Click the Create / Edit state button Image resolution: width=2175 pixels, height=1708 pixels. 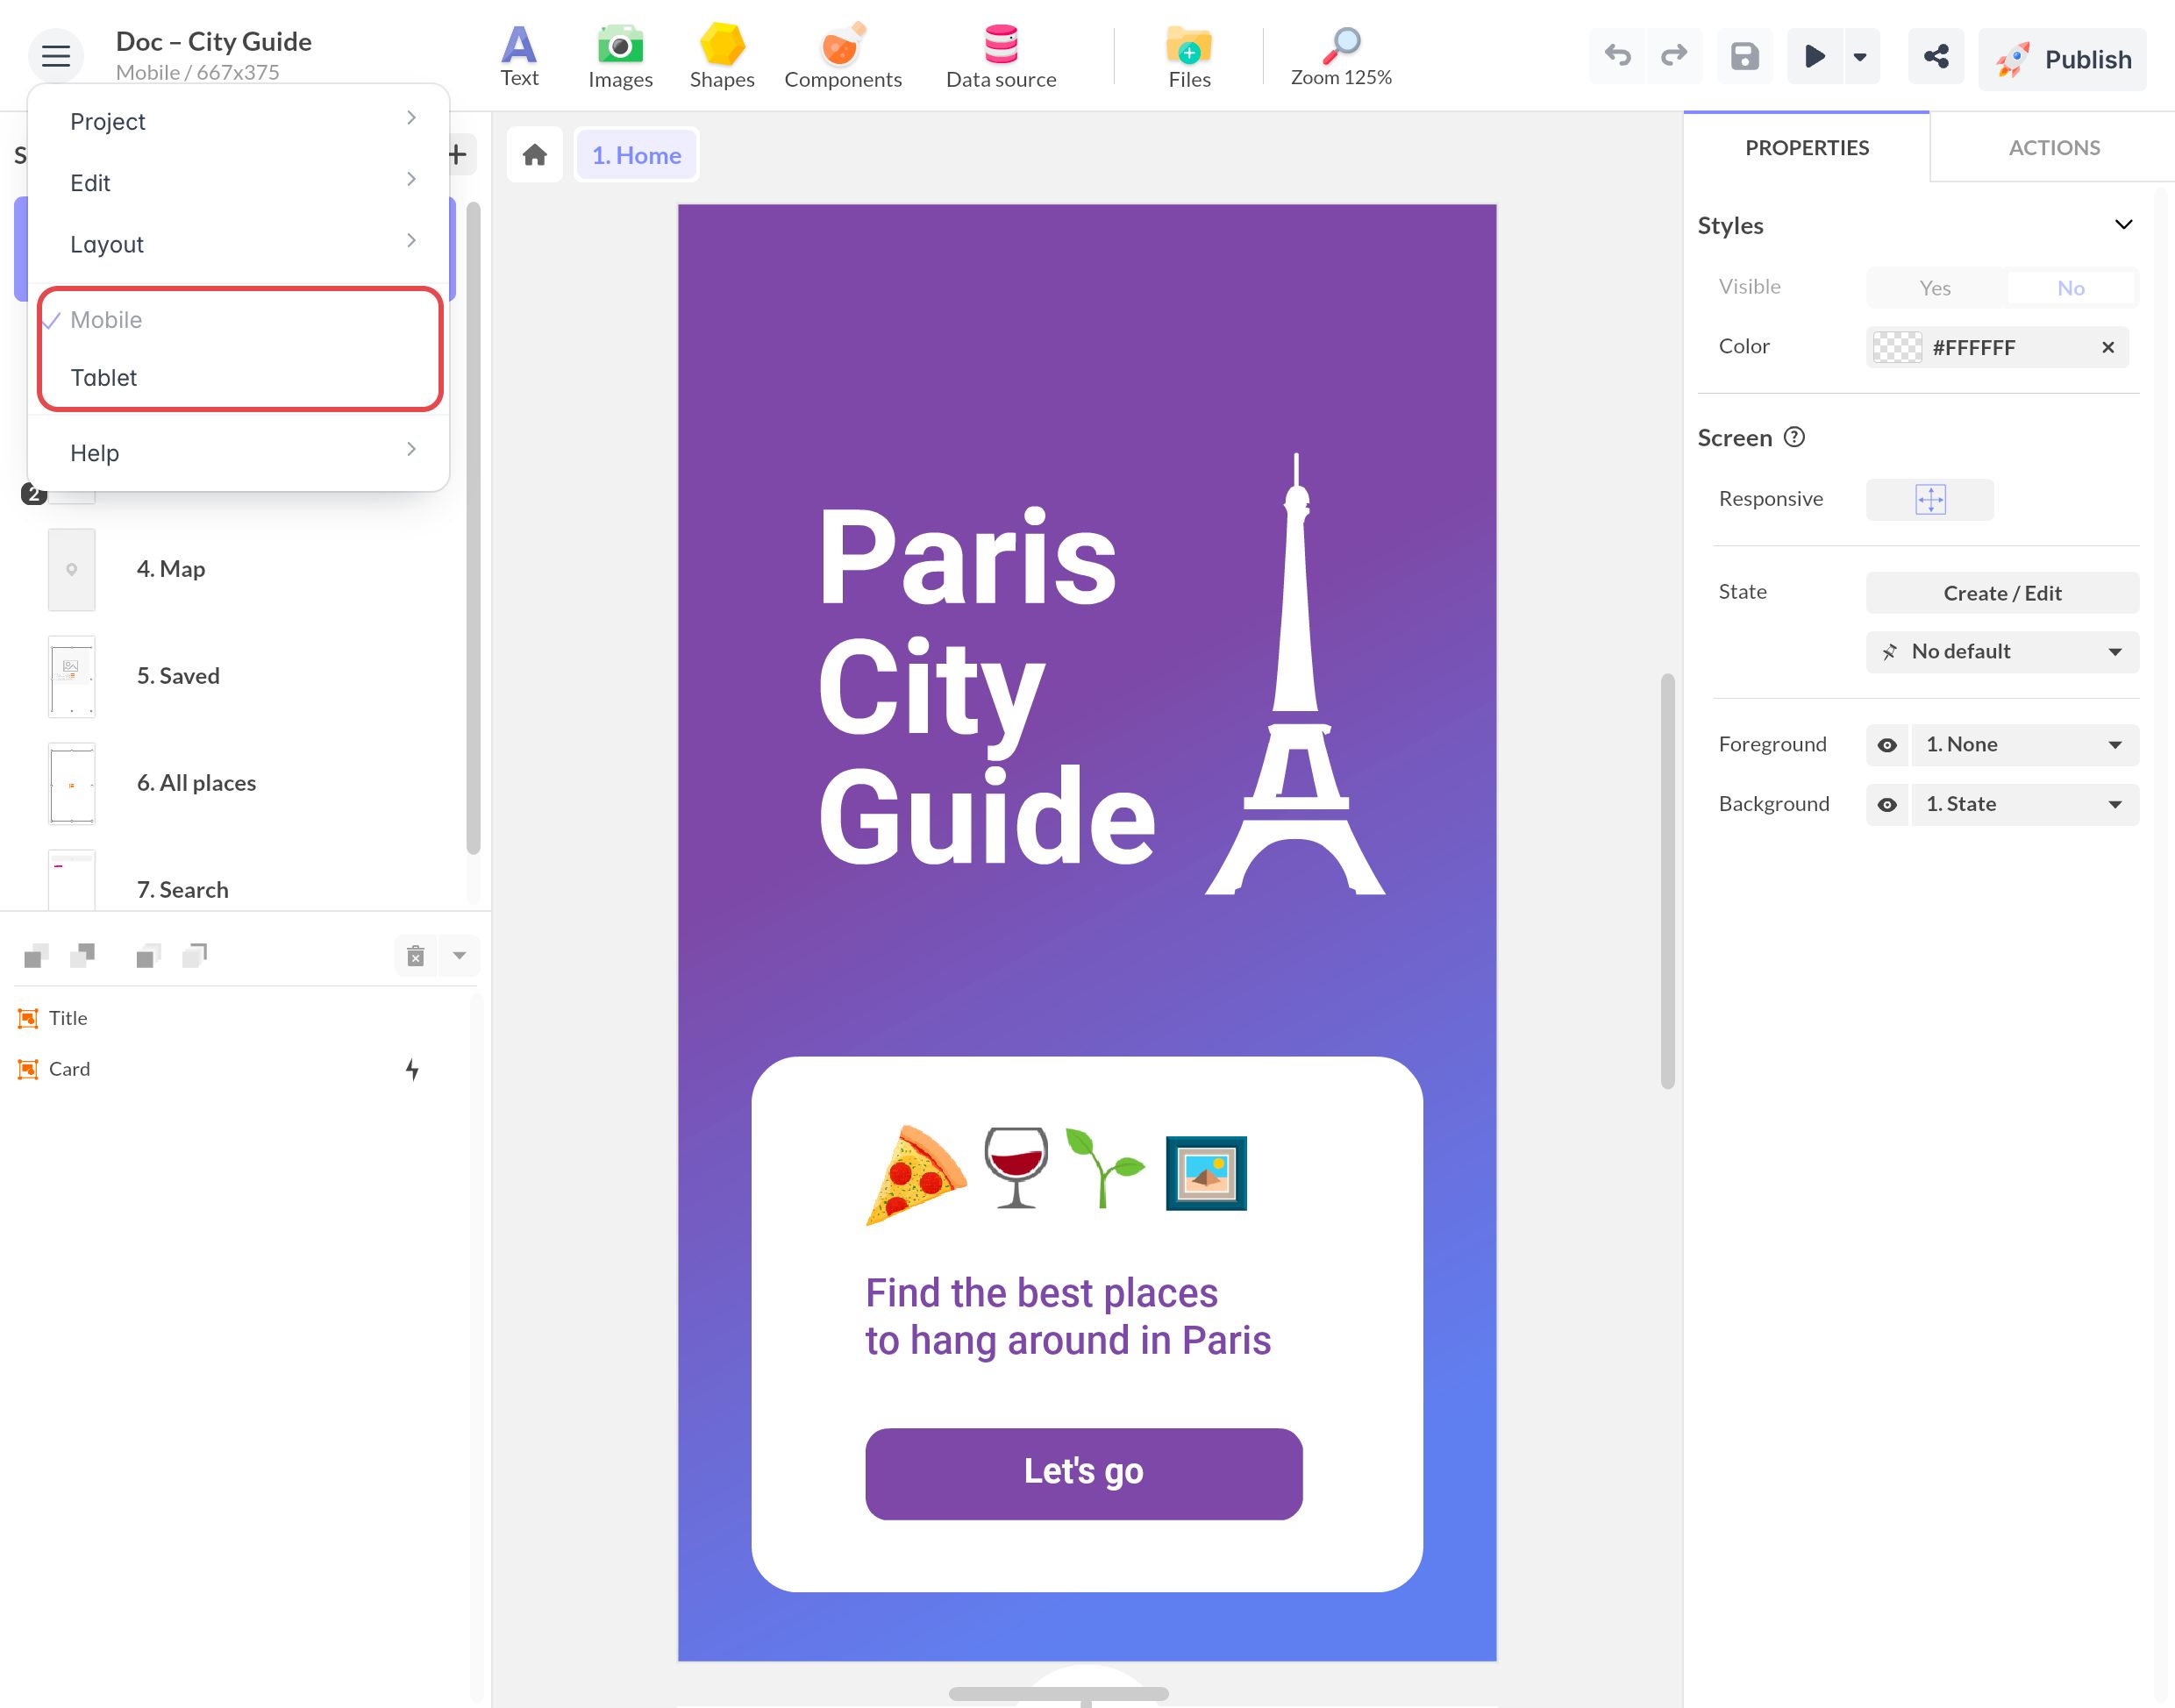2002,593
